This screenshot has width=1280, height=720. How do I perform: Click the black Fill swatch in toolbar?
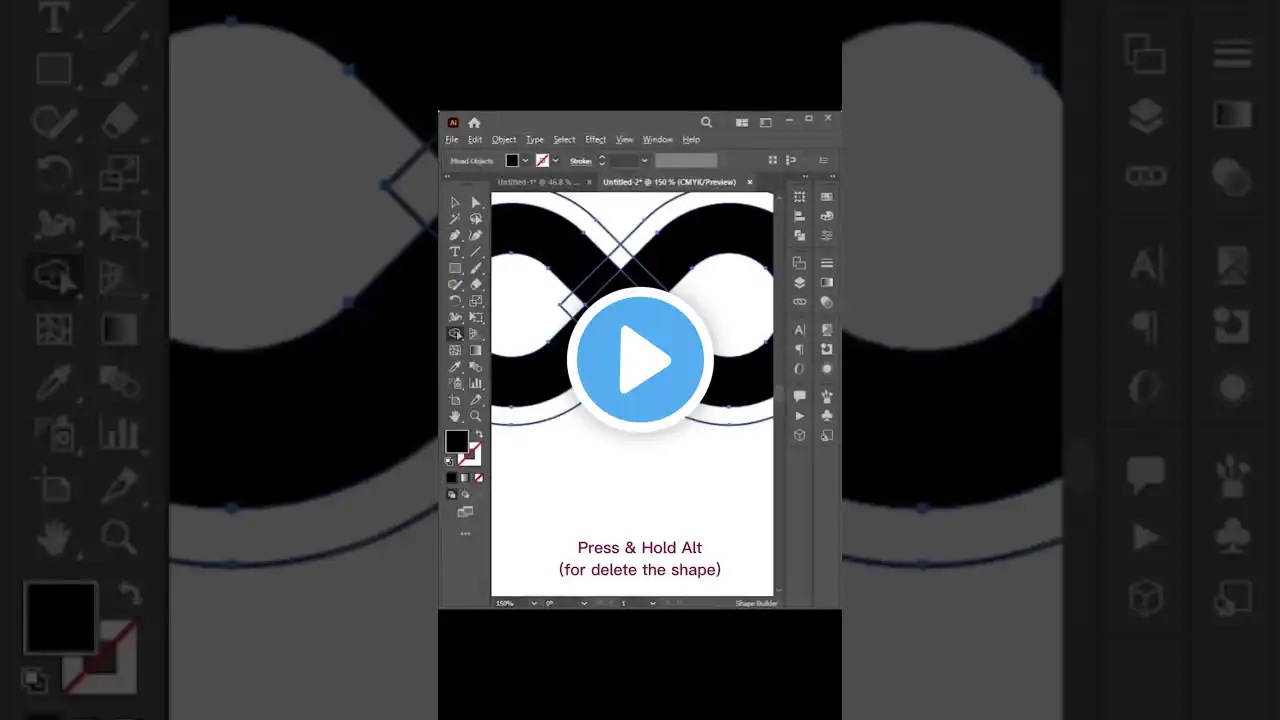click(x=457, y=441)
